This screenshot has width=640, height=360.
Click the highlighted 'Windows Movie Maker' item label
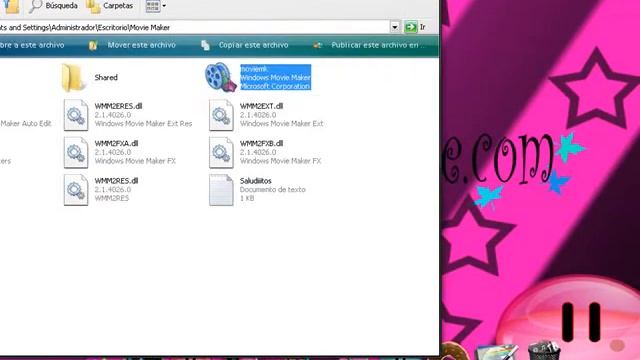(276, 77)
